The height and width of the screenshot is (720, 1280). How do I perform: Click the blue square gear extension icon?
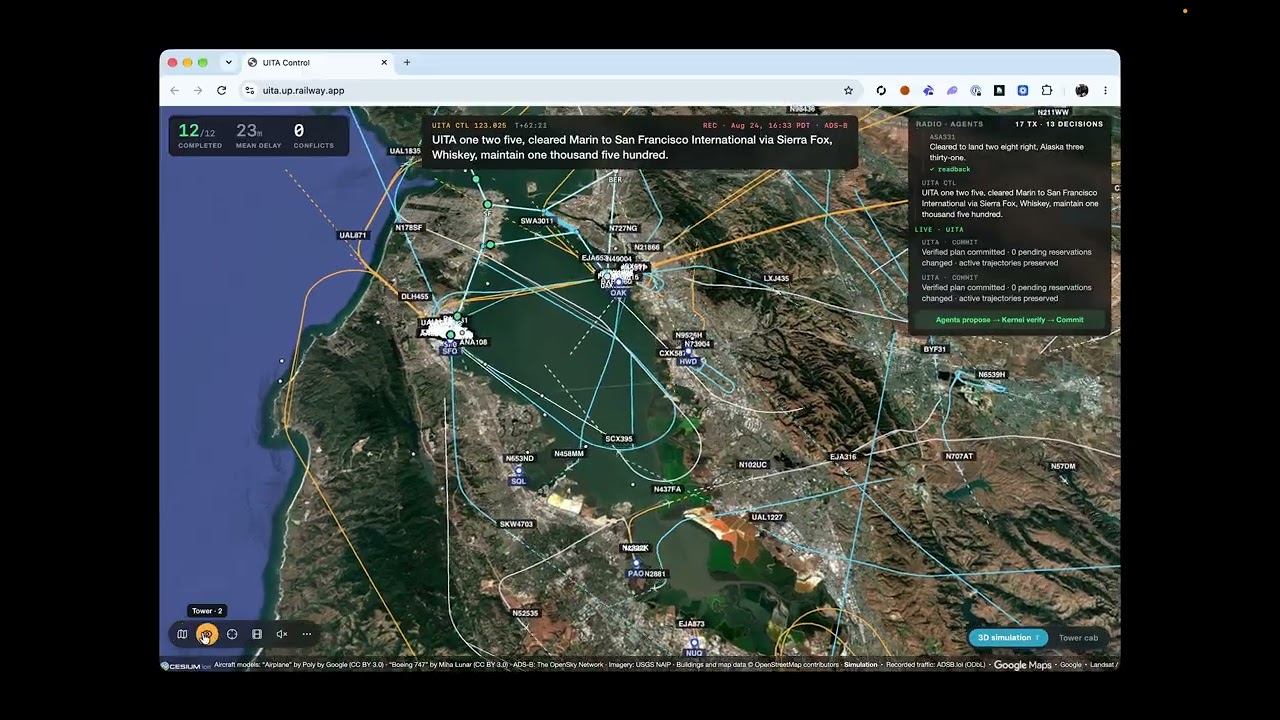1023,90
